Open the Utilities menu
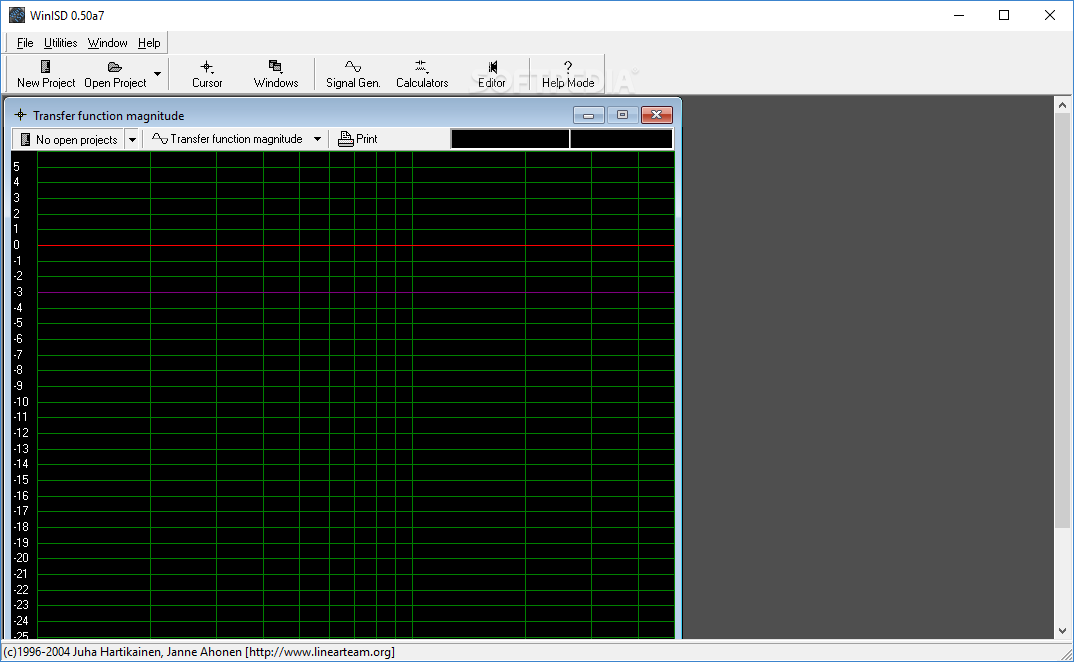This screenshot has width=1074, height=662. tap(60, 43)
